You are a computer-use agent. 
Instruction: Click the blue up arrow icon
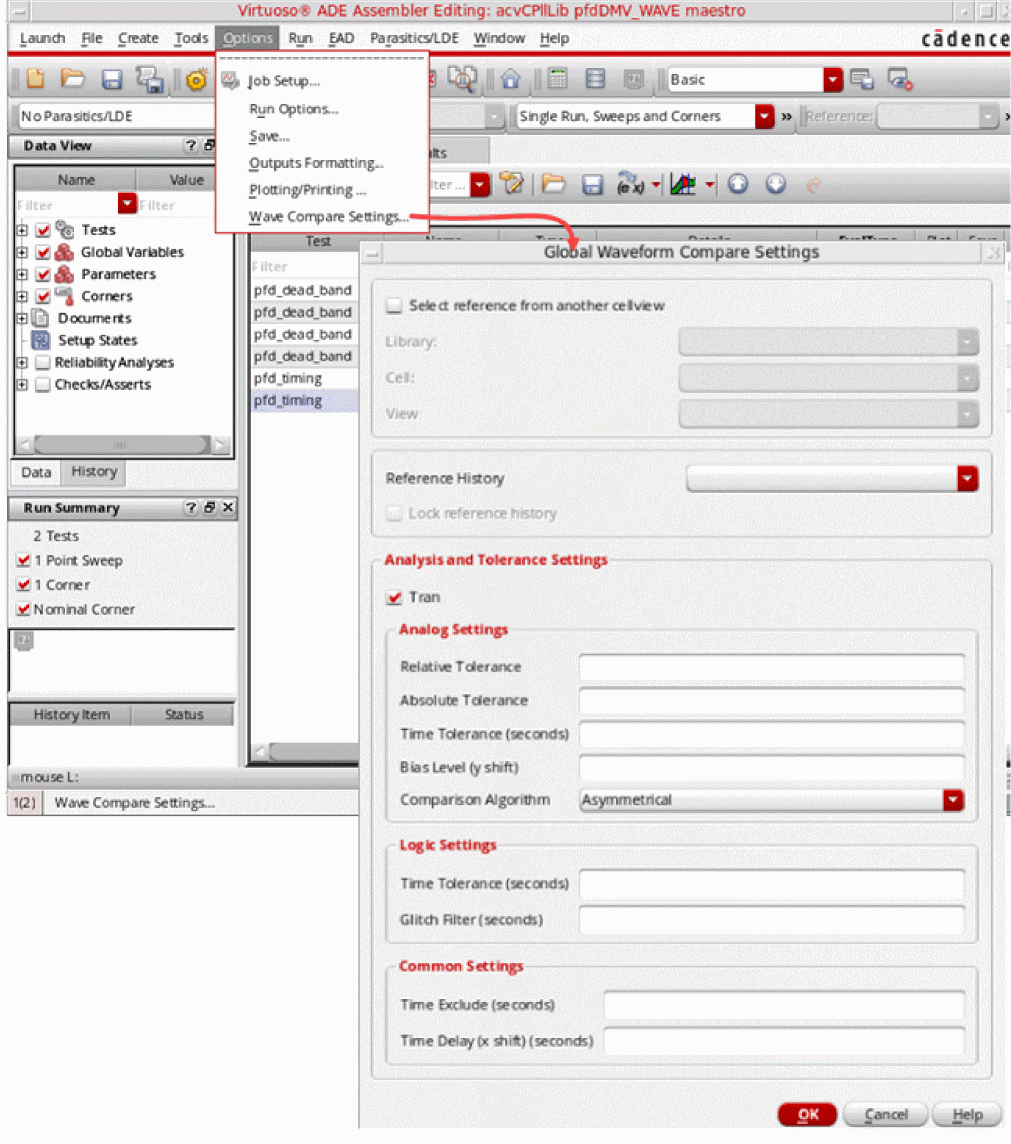(738, 184)
